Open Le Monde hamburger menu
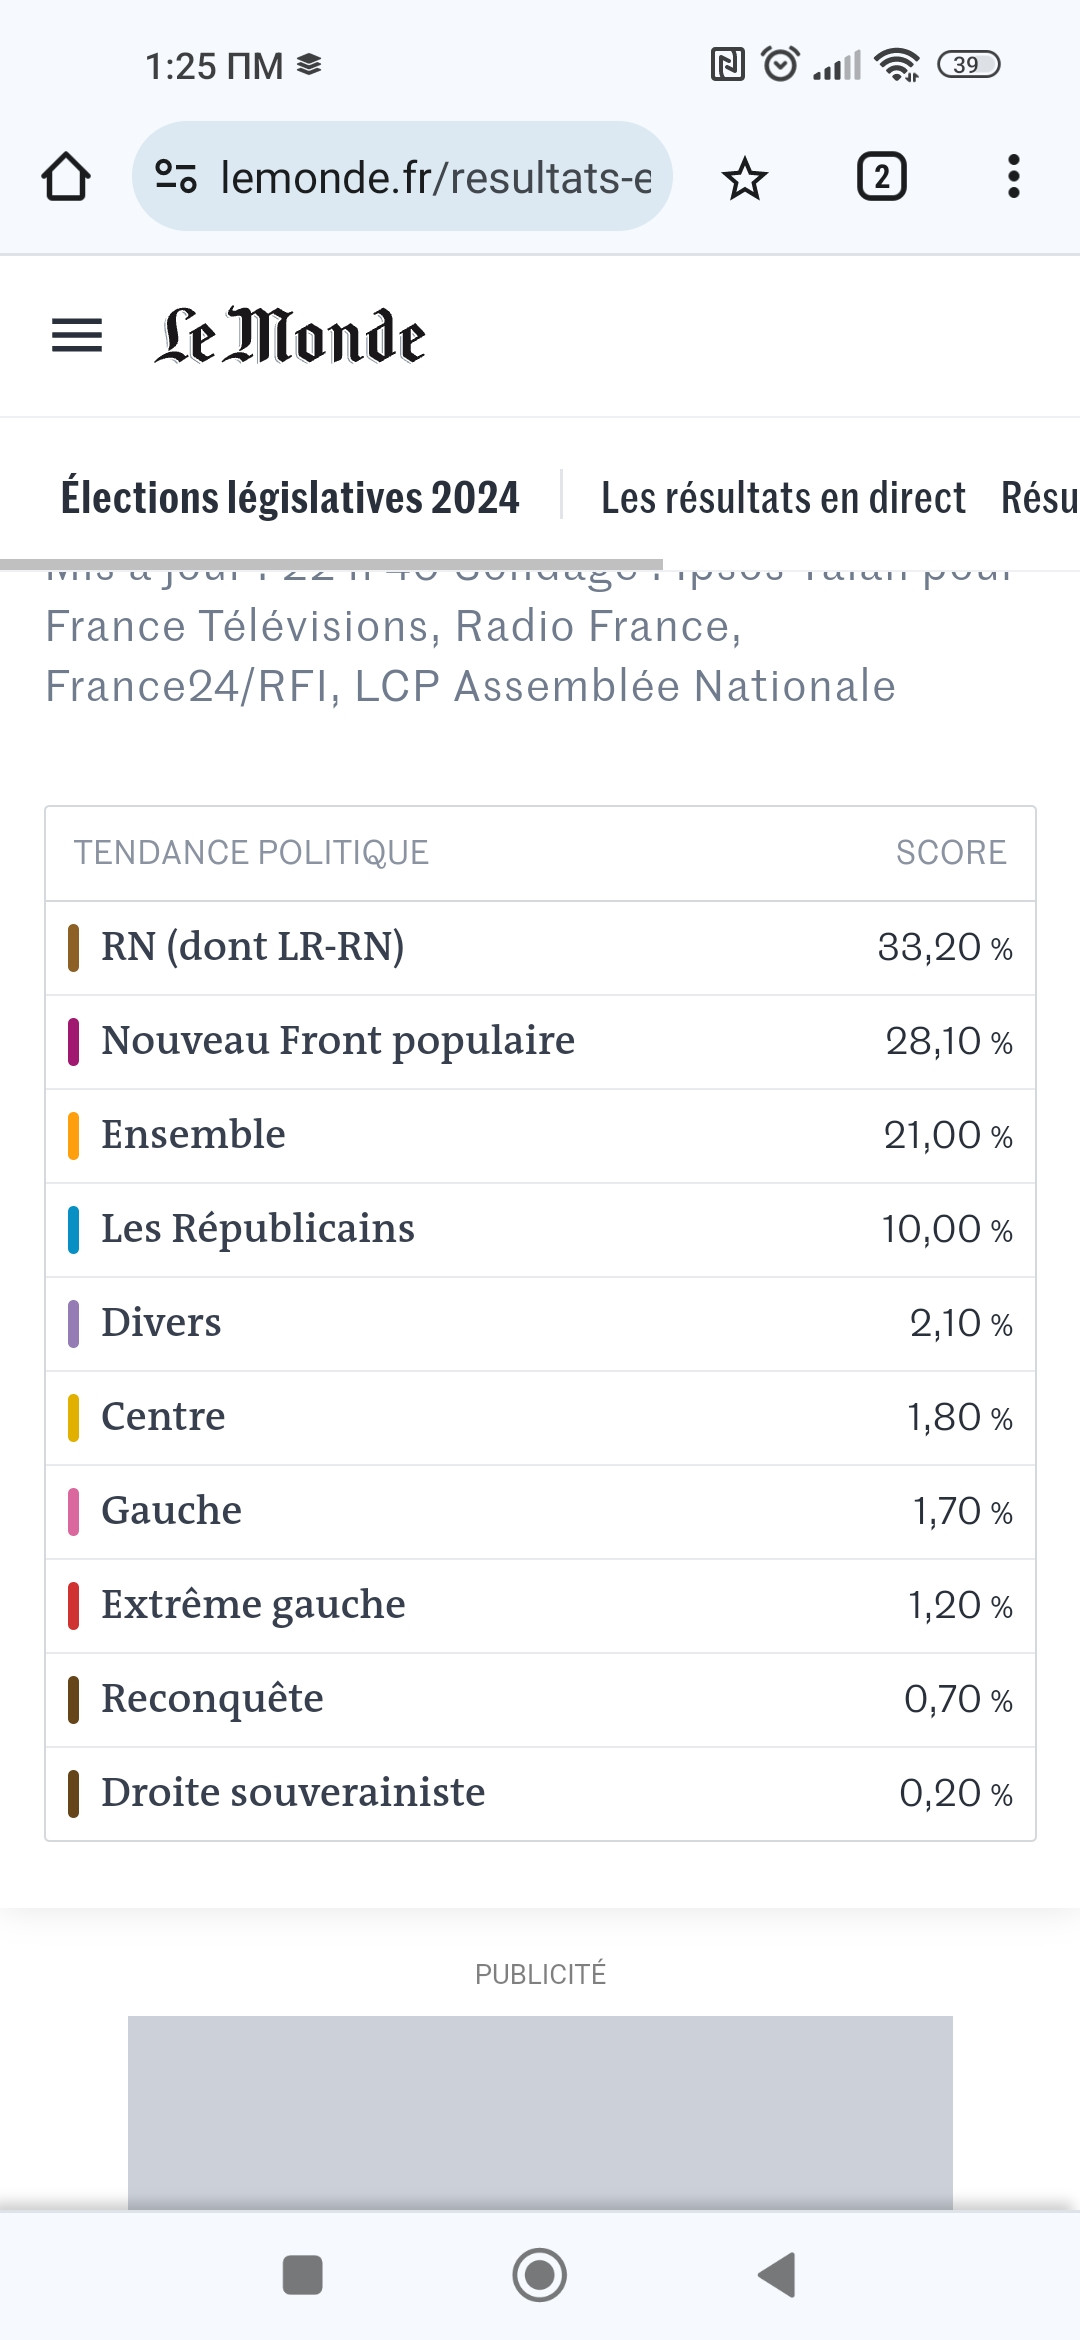 [77, 336]
